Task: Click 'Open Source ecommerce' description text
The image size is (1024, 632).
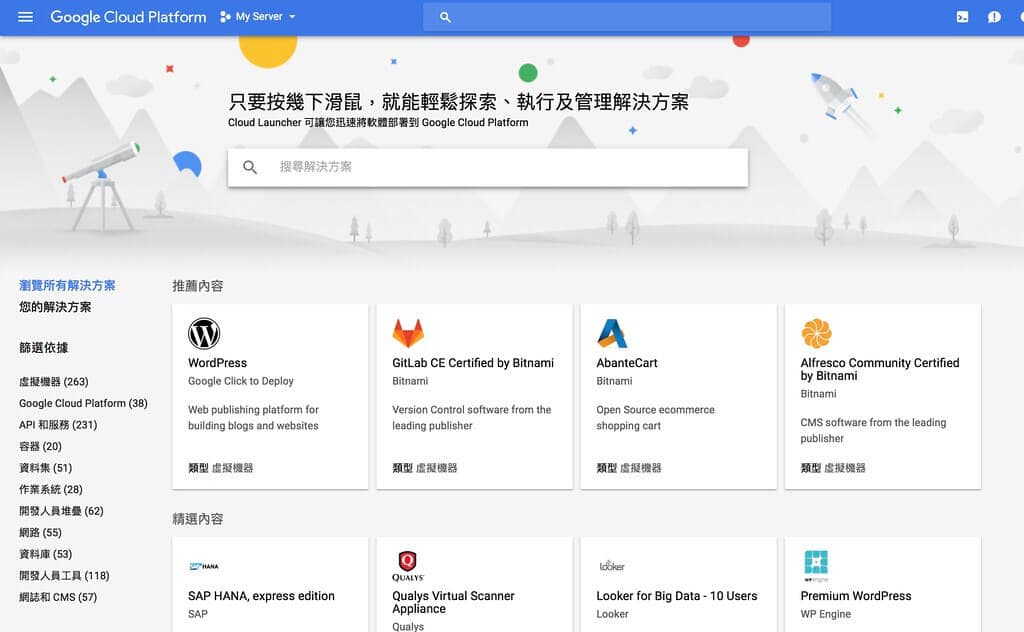Action: point(656,410)
